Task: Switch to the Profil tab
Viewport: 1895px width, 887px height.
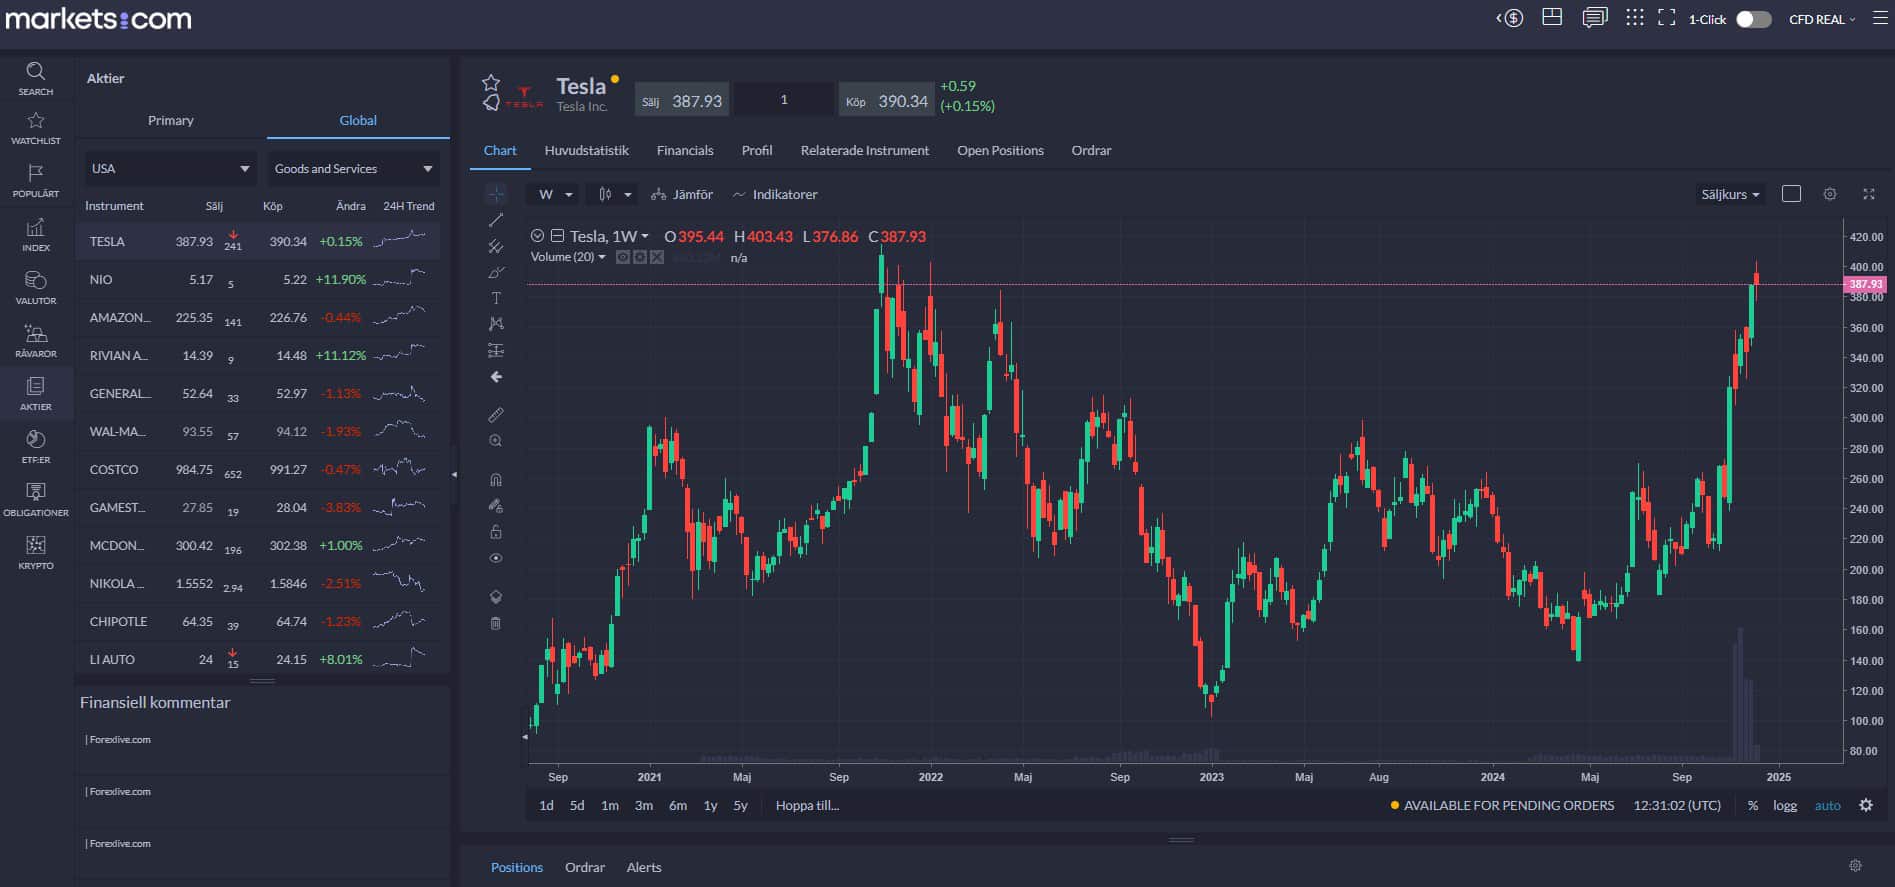Action: click(757, 150)
